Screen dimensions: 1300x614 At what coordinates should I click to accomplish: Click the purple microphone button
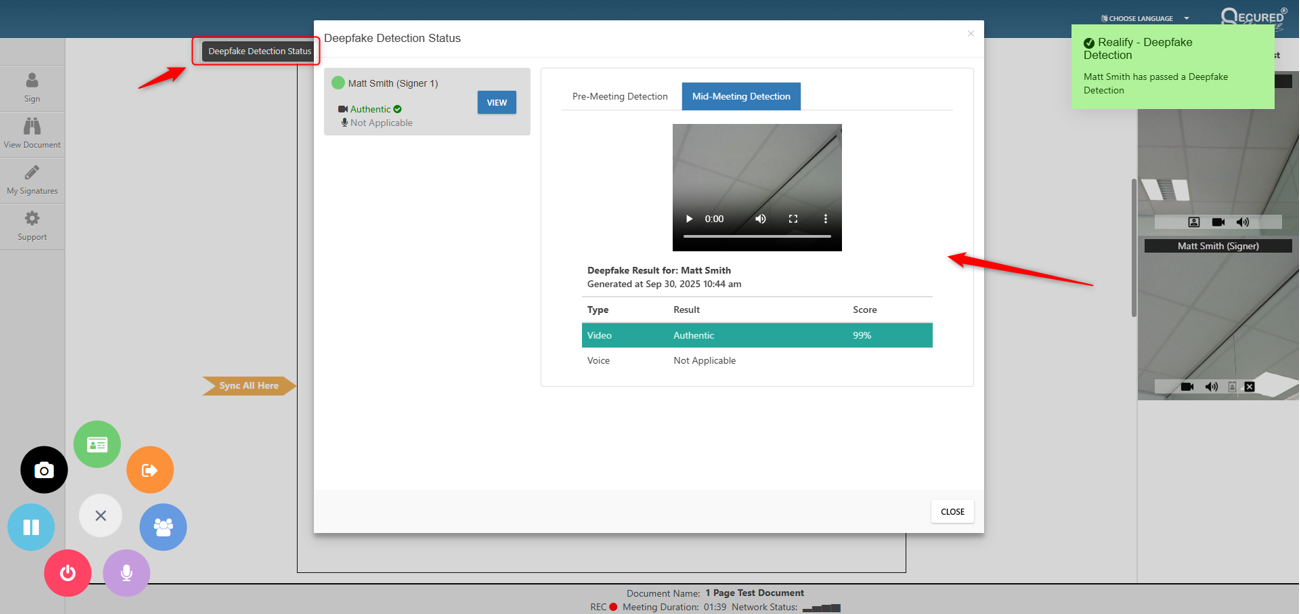pos(126,573)
